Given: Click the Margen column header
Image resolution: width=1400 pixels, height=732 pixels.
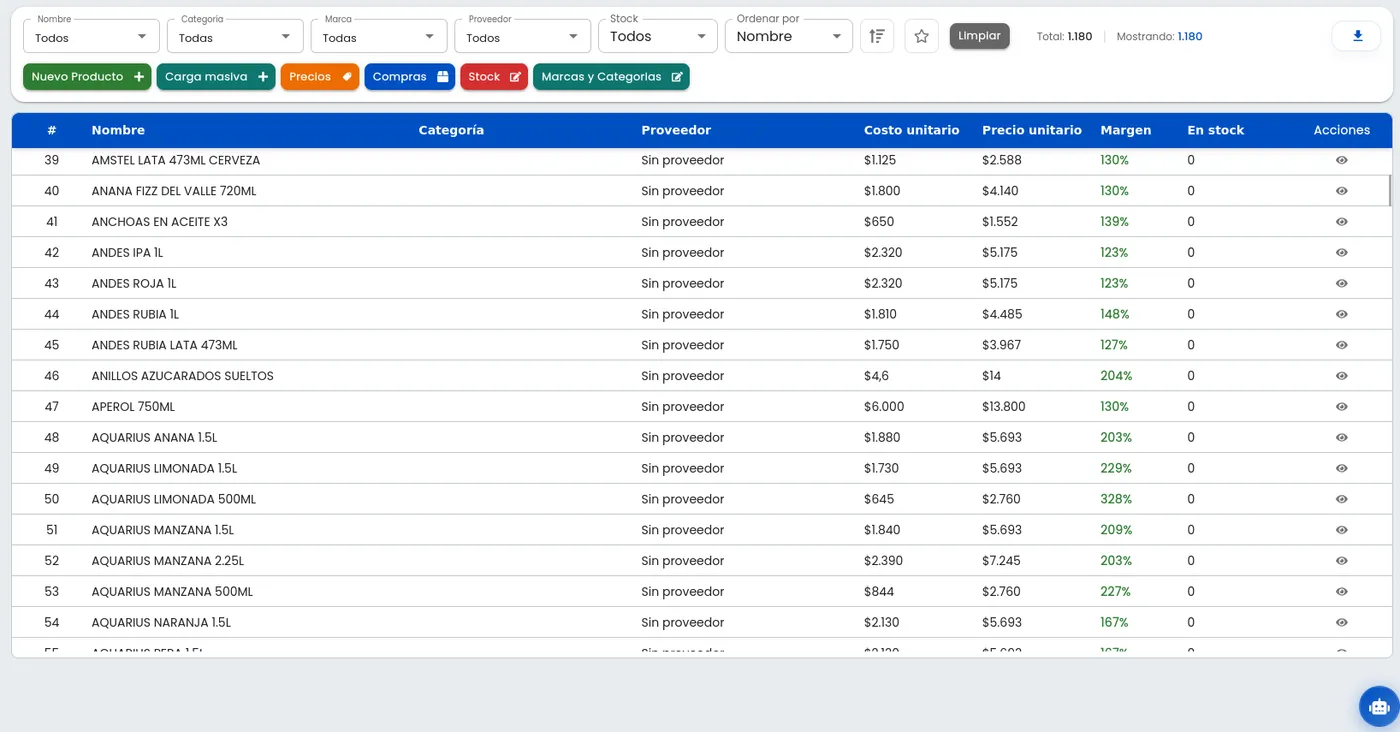Looking at the screenshot, I should point(1125,130).
